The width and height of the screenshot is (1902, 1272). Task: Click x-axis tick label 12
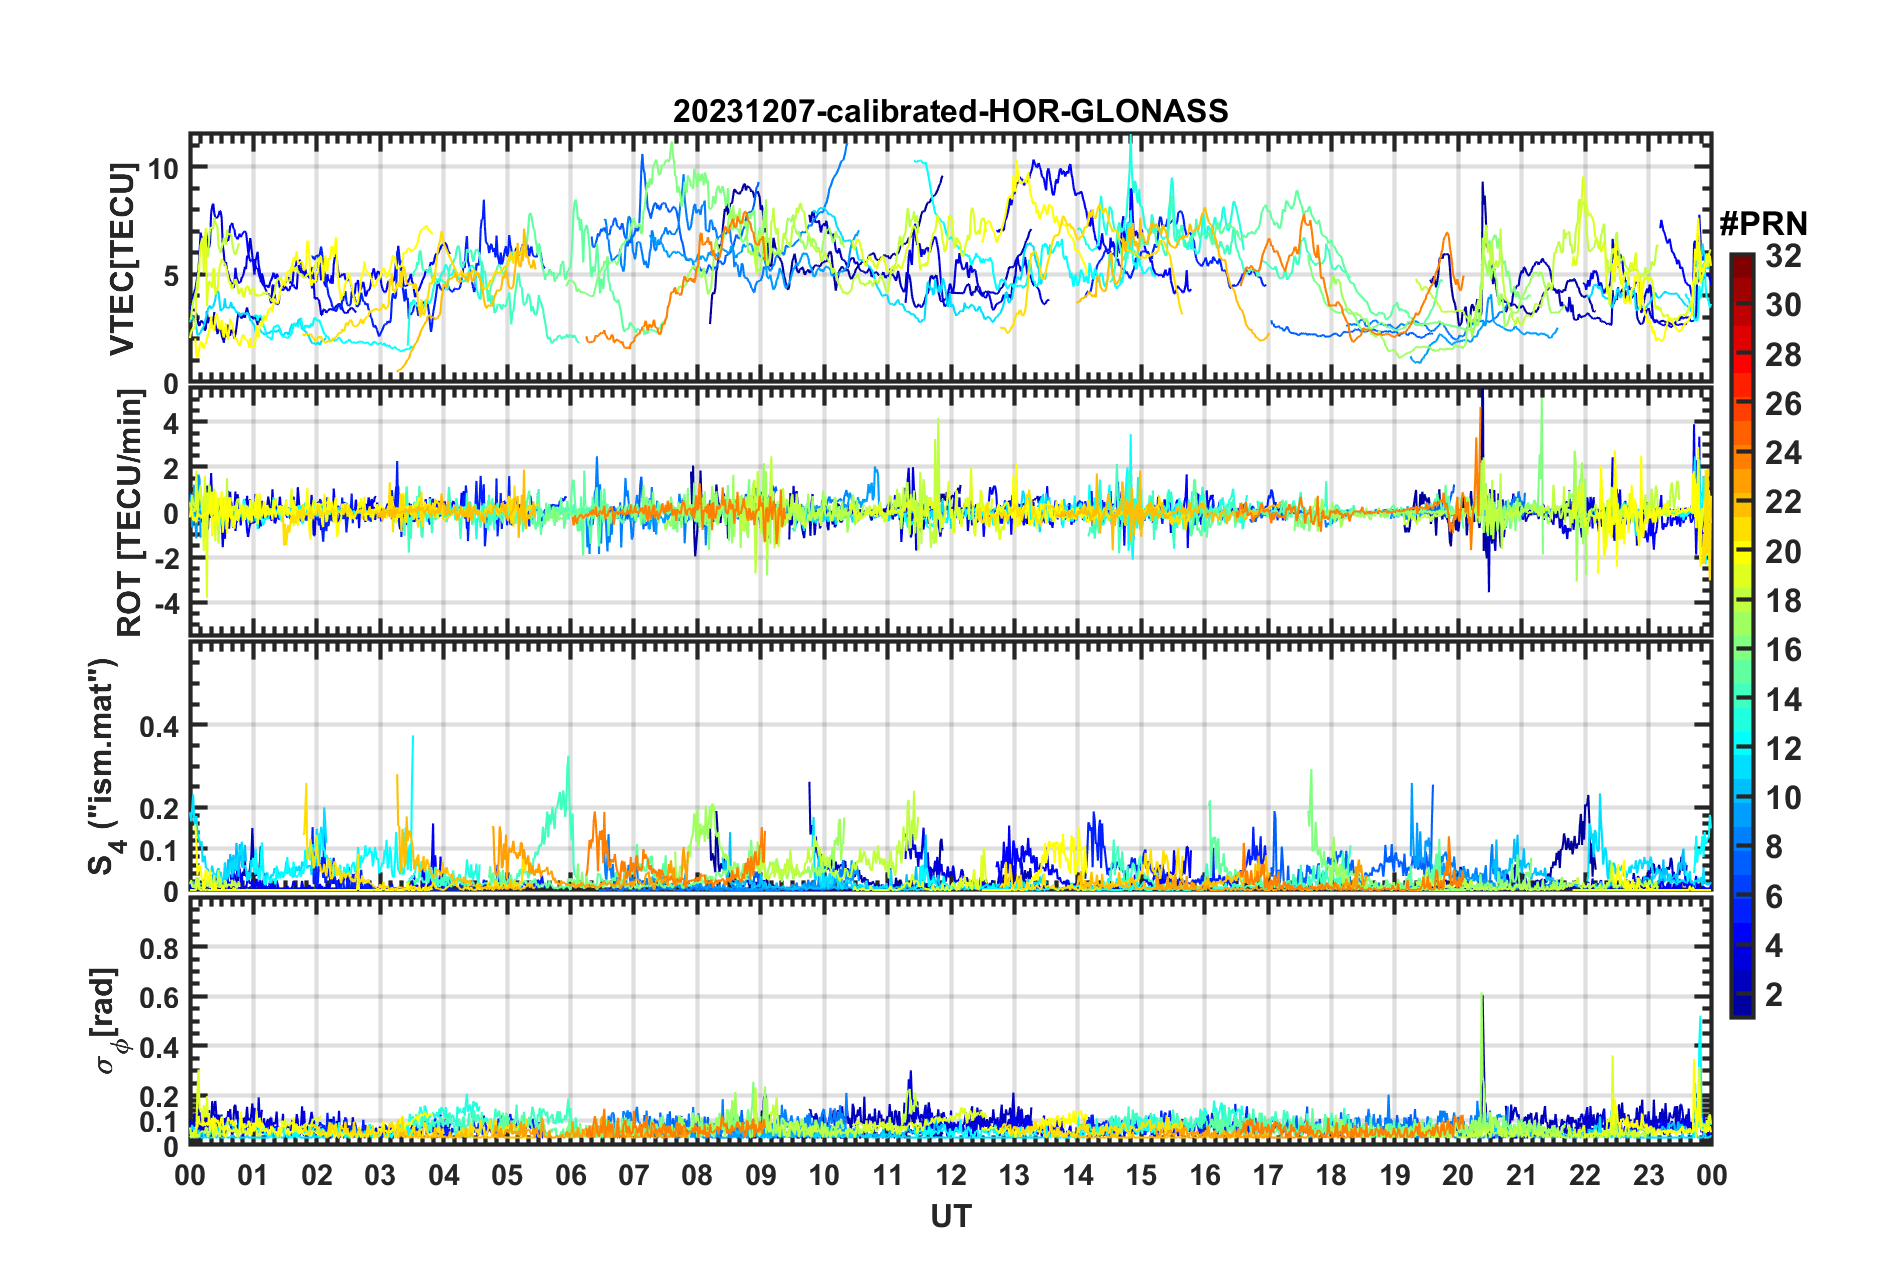[x=951, y=1175]
